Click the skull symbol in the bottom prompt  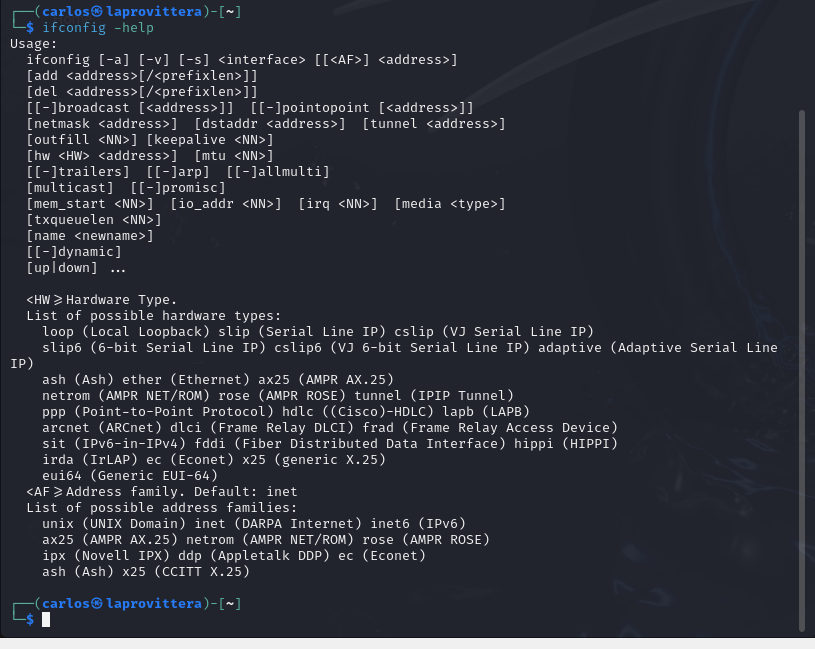tap(97, 603)
